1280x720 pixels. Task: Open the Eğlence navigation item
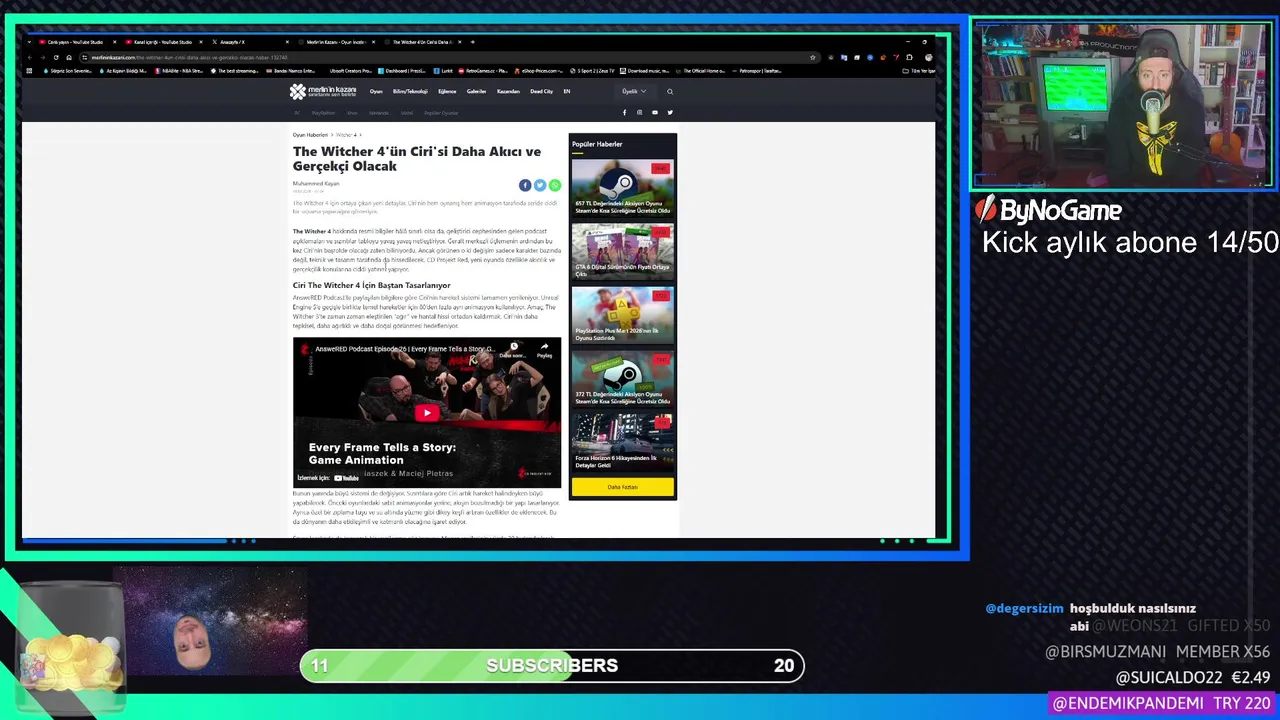pyautogui.click(x=447, y=92)
